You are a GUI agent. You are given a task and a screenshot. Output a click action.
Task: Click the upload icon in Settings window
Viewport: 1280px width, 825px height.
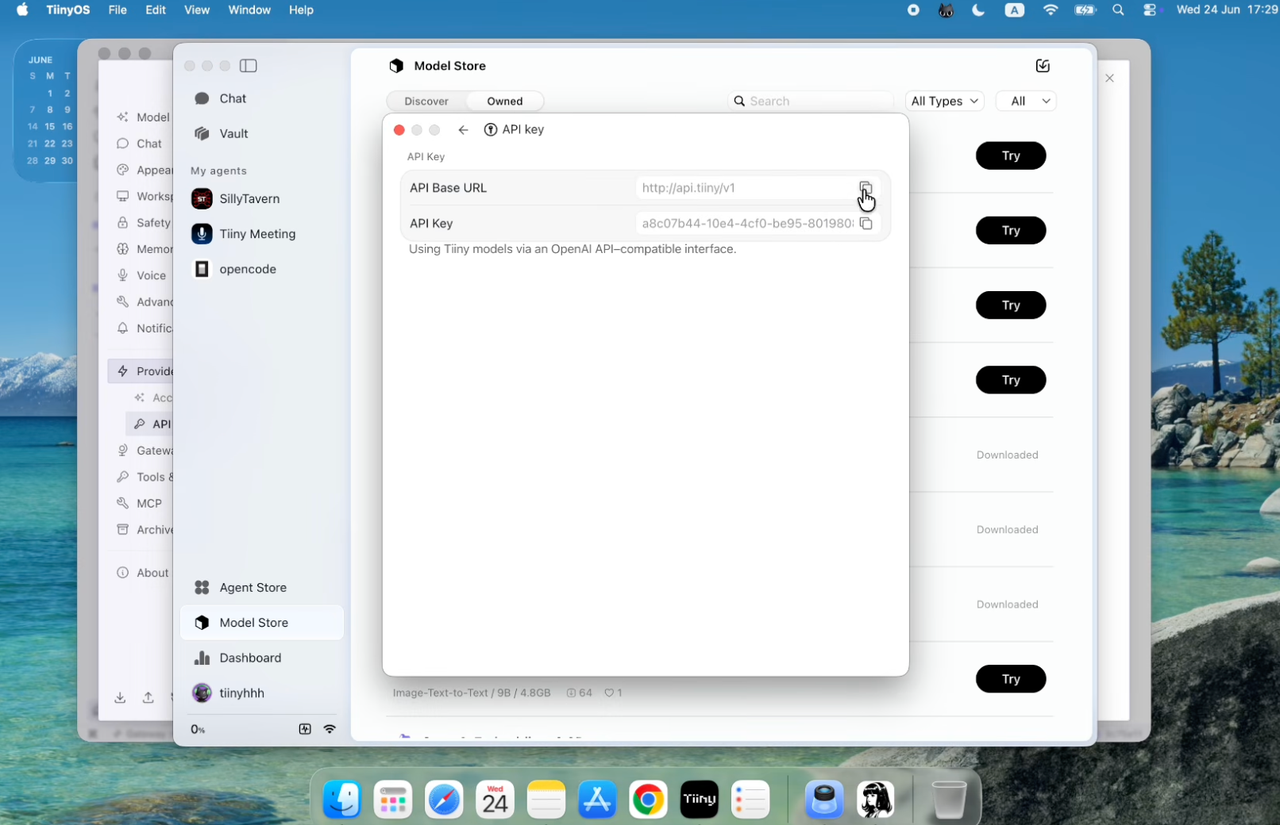[x=148, y=698]
